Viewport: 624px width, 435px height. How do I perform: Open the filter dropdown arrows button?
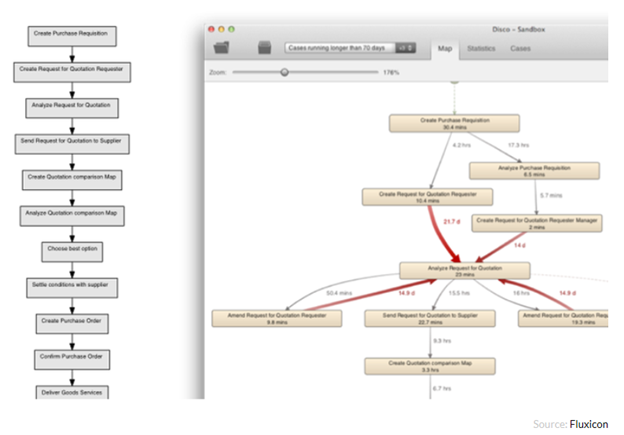406,48
